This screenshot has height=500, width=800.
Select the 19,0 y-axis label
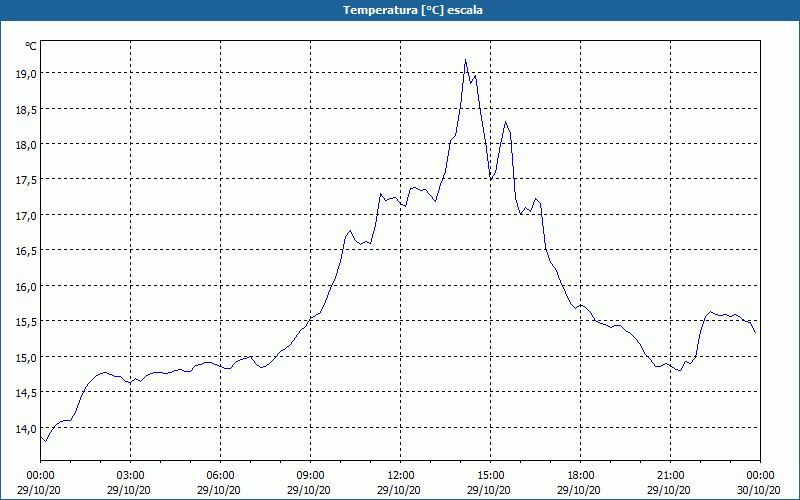pyautogui.click(x=26, y=74)
